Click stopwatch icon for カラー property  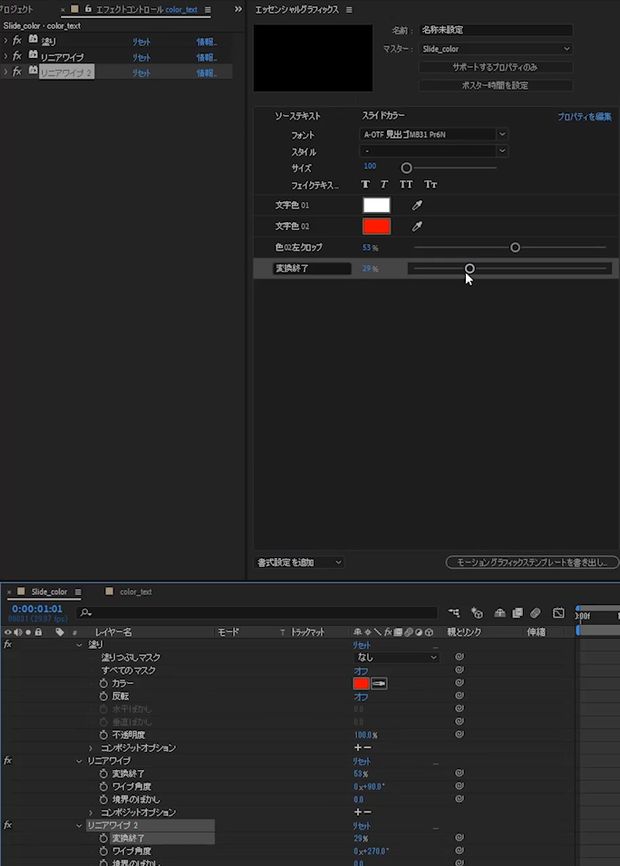(103, 683)
